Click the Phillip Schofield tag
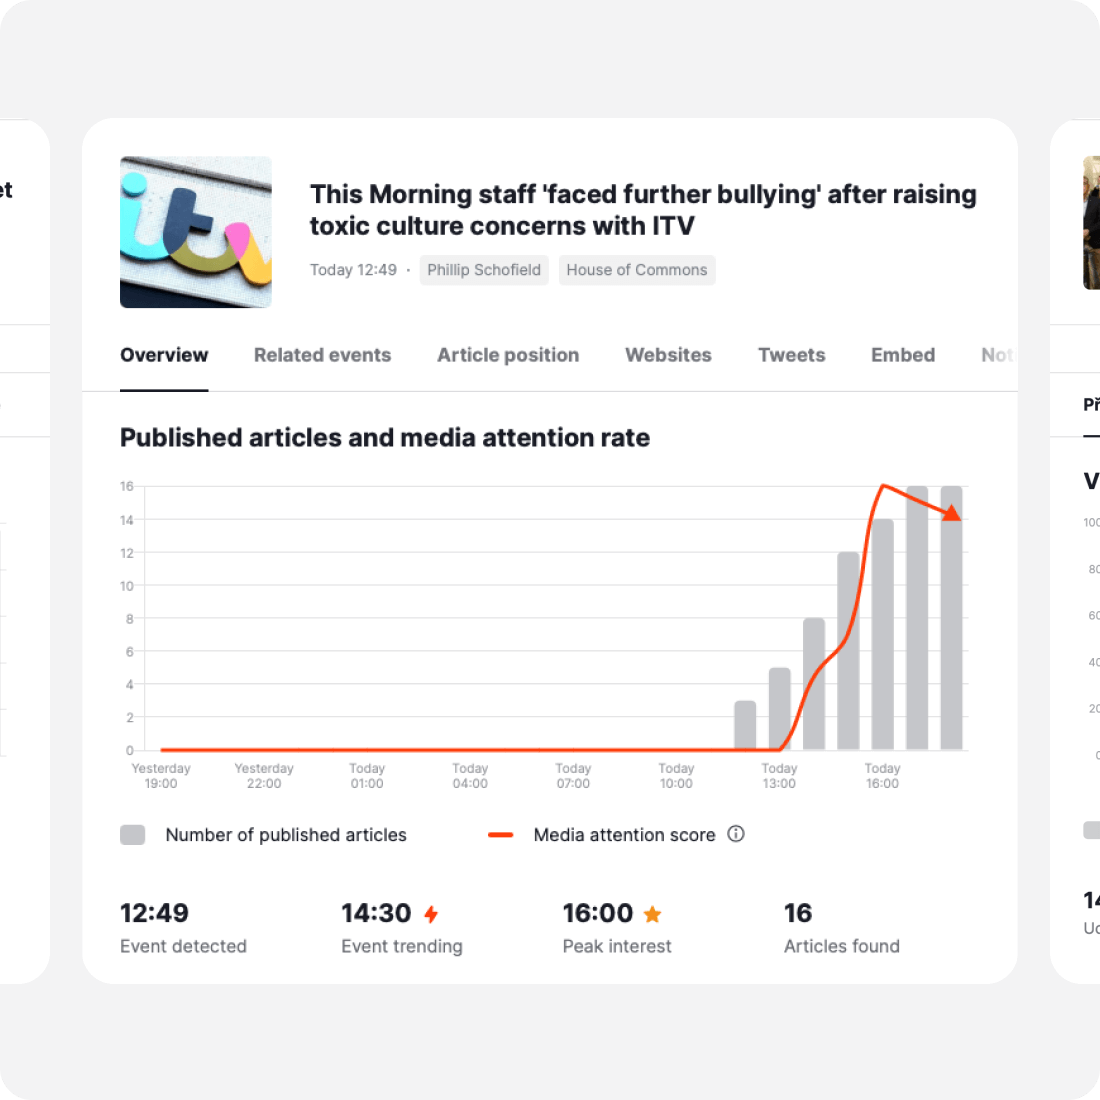The height and width of the screenshot is (1100, 1100). (x=484, y=270)
